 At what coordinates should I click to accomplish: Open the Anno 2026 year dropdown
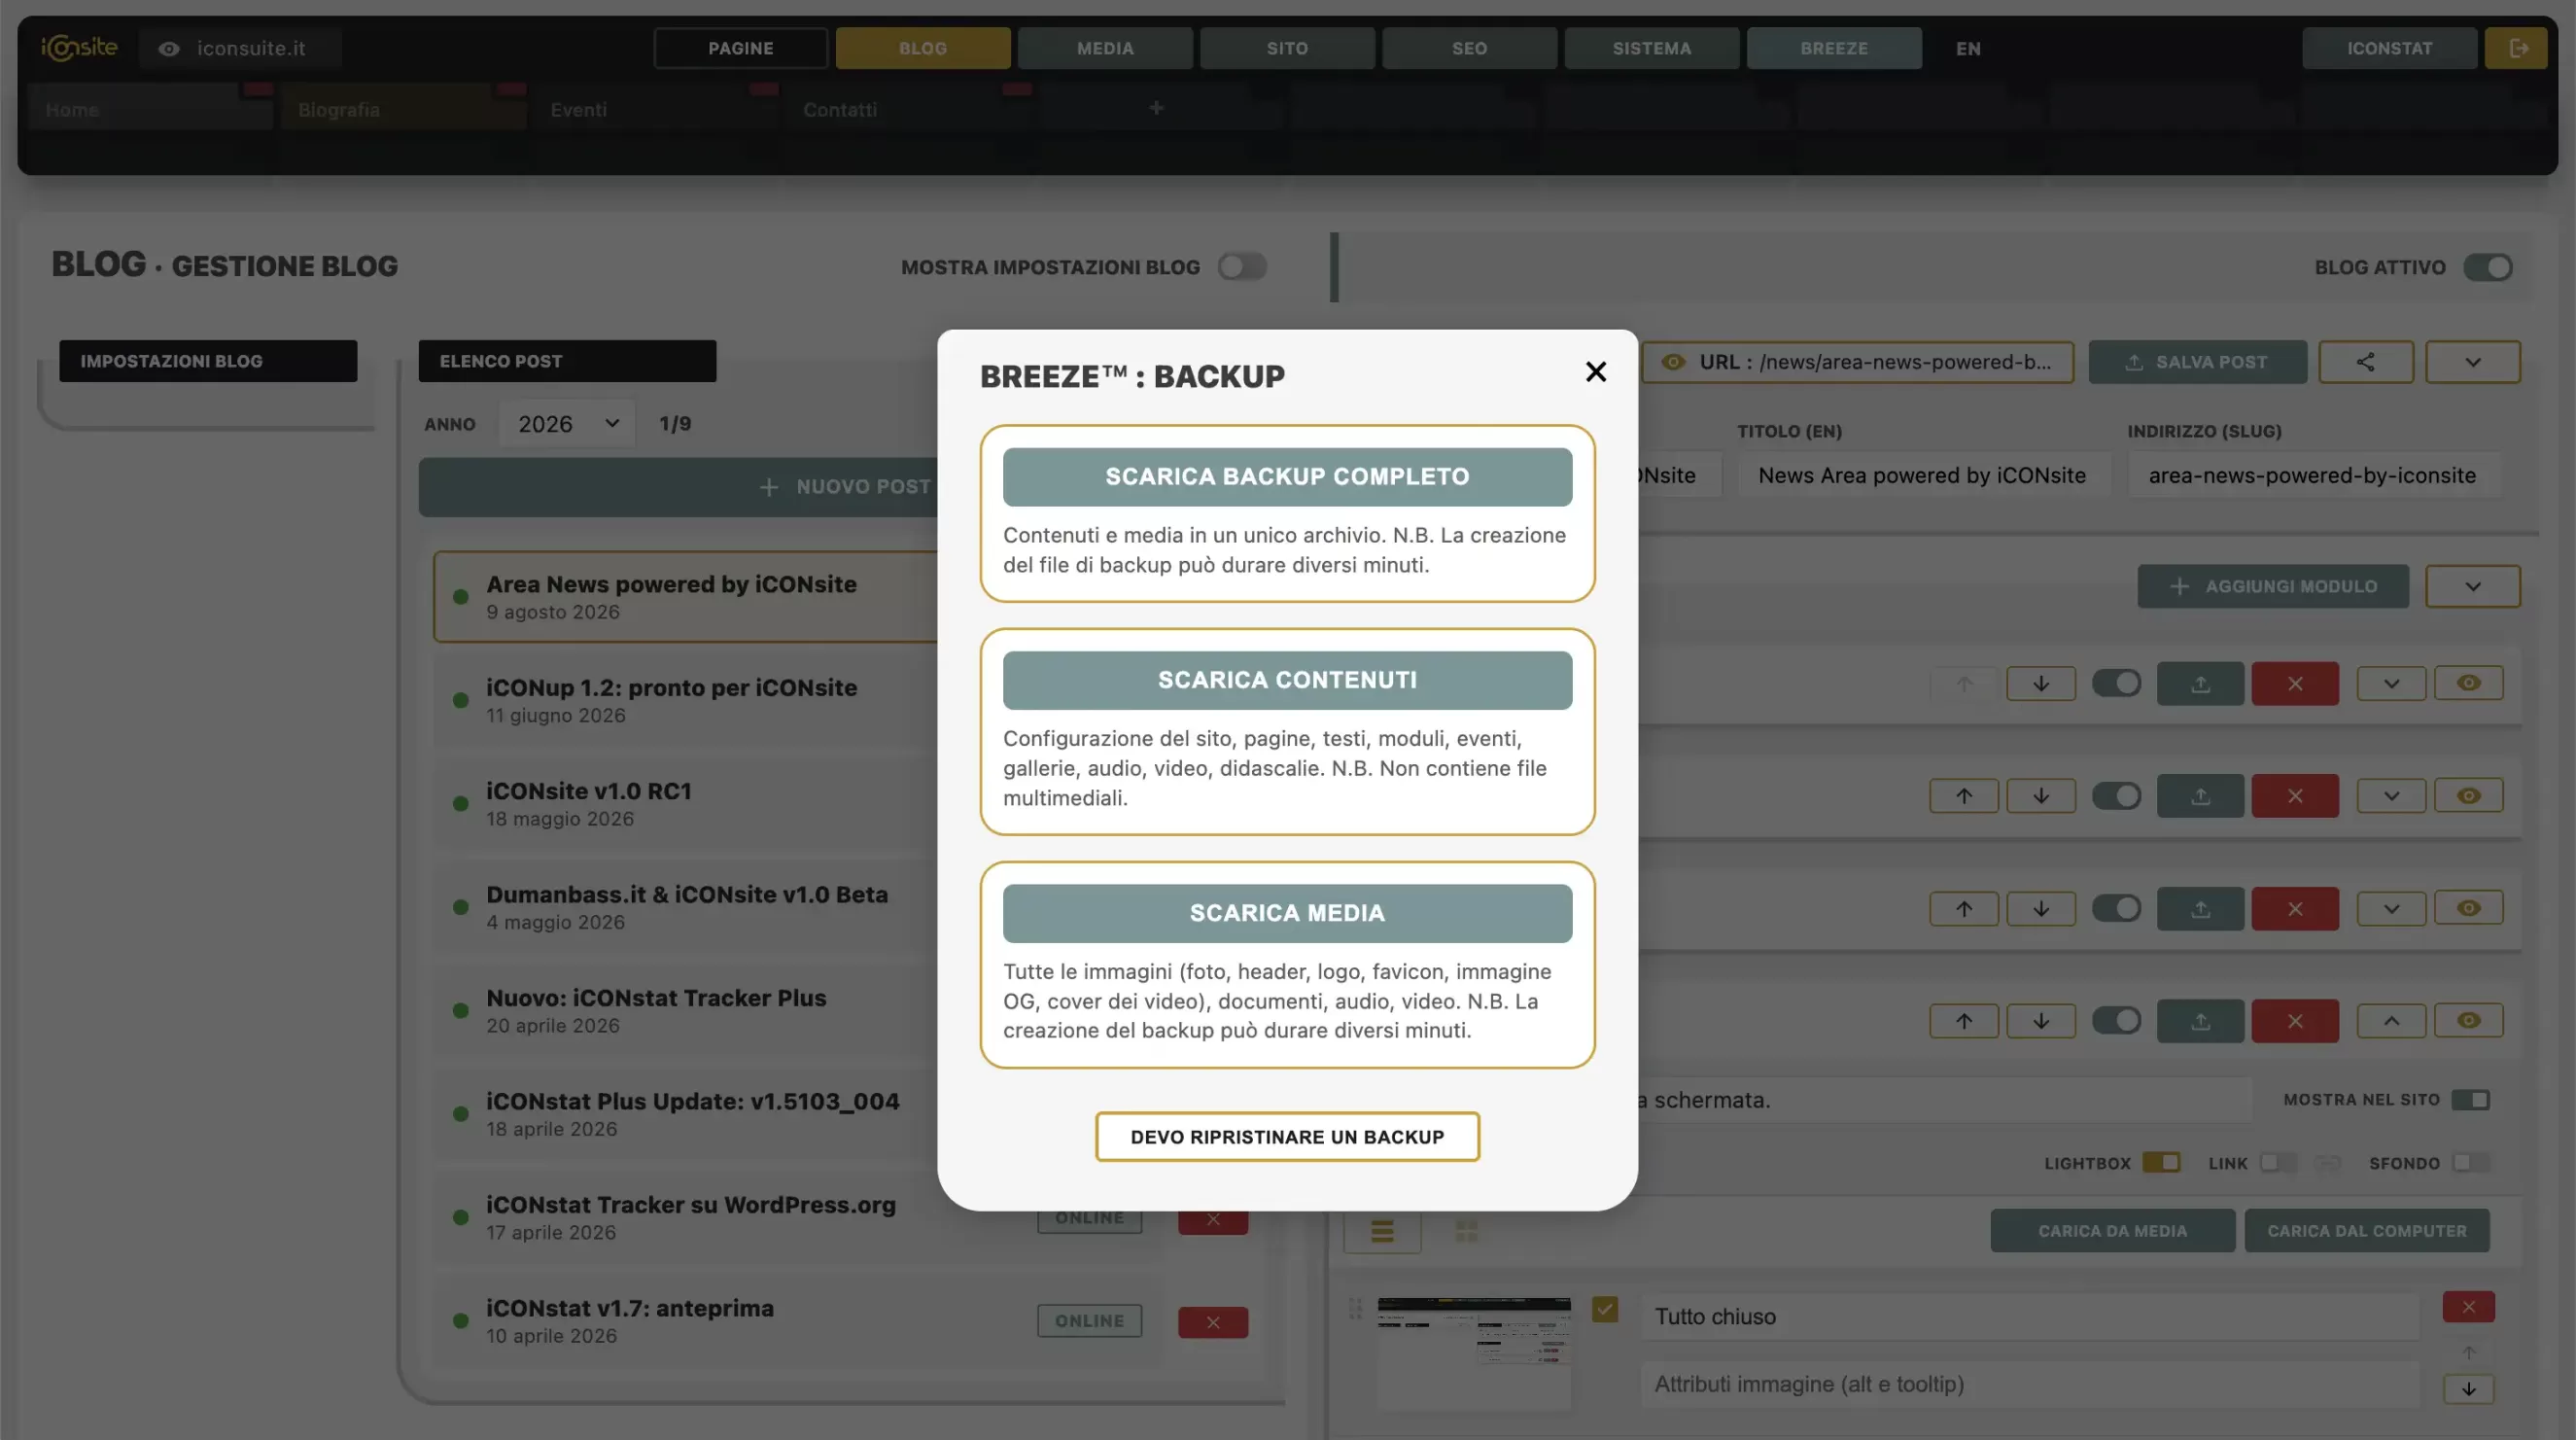pyautogui.click(x=567, y=424)
